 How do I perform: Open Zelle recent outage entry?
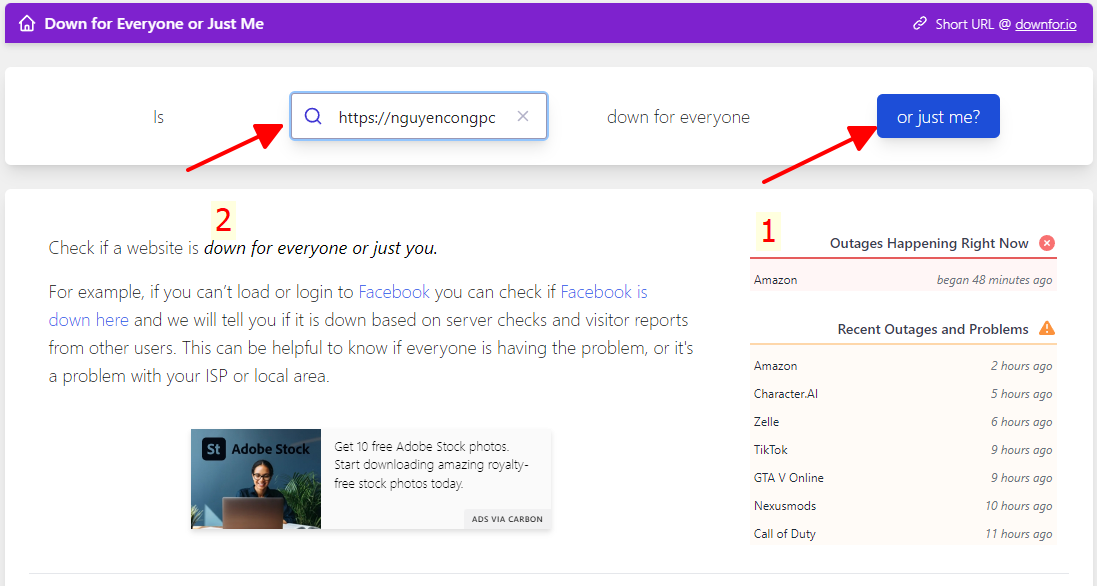(903, 422)
